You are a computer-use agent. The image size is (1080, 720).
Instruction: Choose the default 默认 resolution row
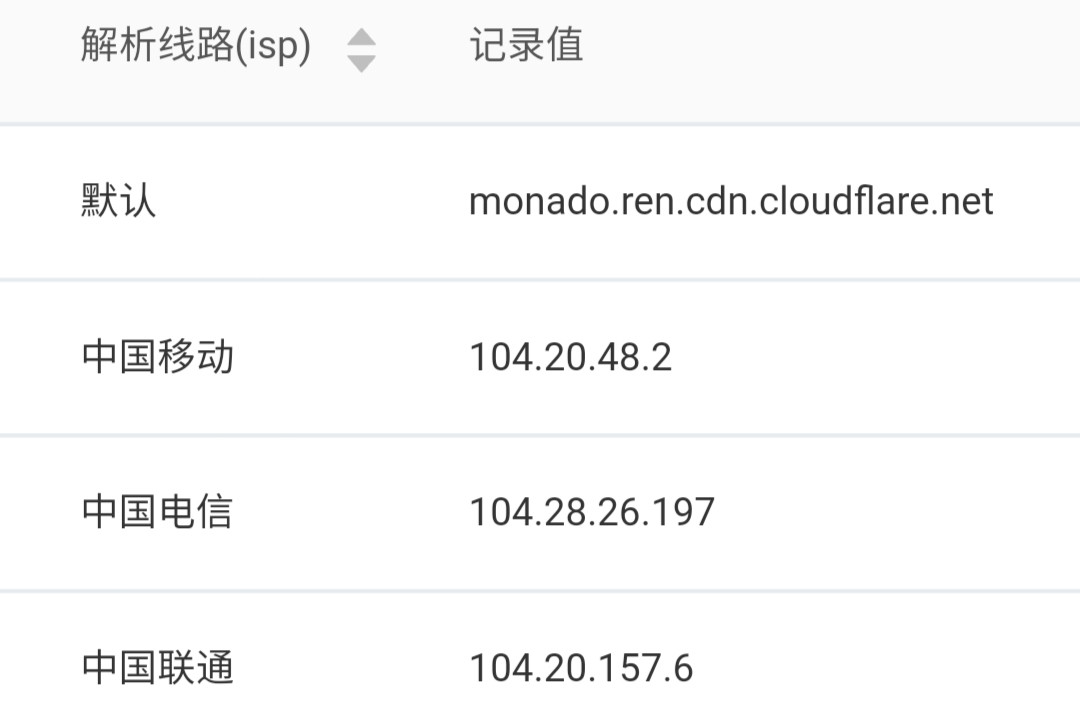(540, 202)
